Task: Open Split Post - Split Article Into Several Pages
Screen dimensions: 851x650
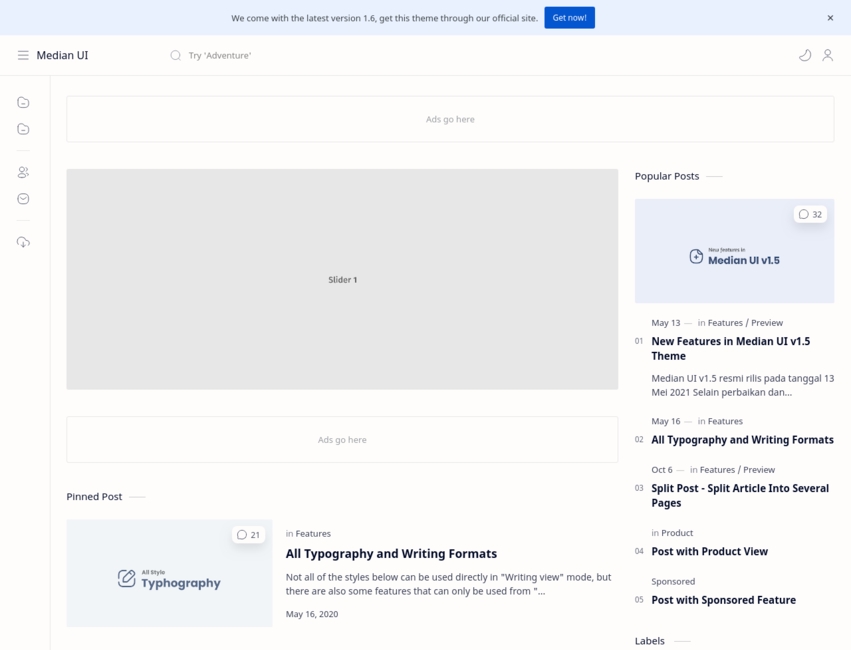Action: click(740, 495)
